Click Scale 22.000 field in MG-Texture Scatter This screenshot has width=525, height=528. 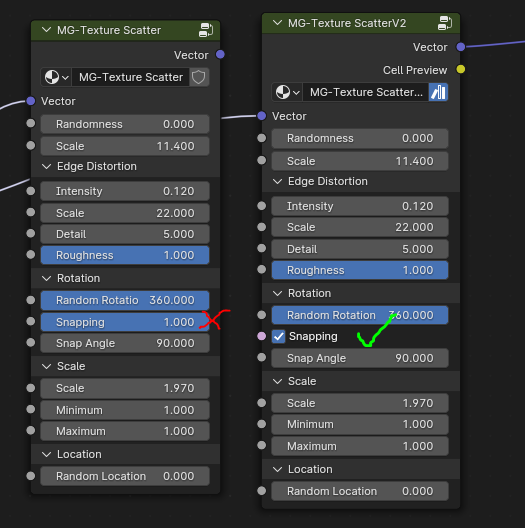tap(125, 213)
